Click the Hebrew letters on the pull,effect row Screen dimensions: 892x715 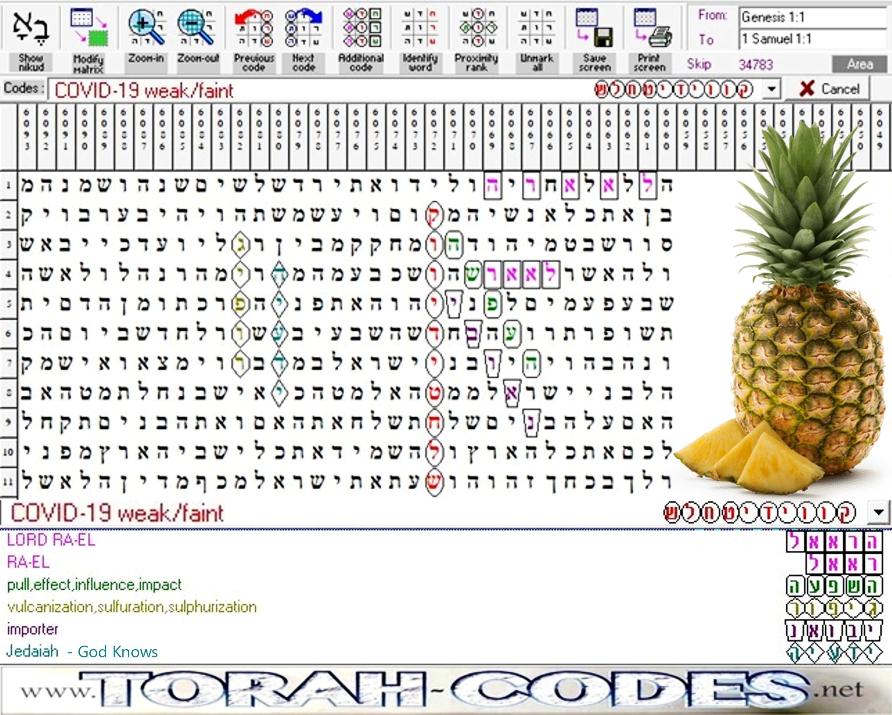834,586
